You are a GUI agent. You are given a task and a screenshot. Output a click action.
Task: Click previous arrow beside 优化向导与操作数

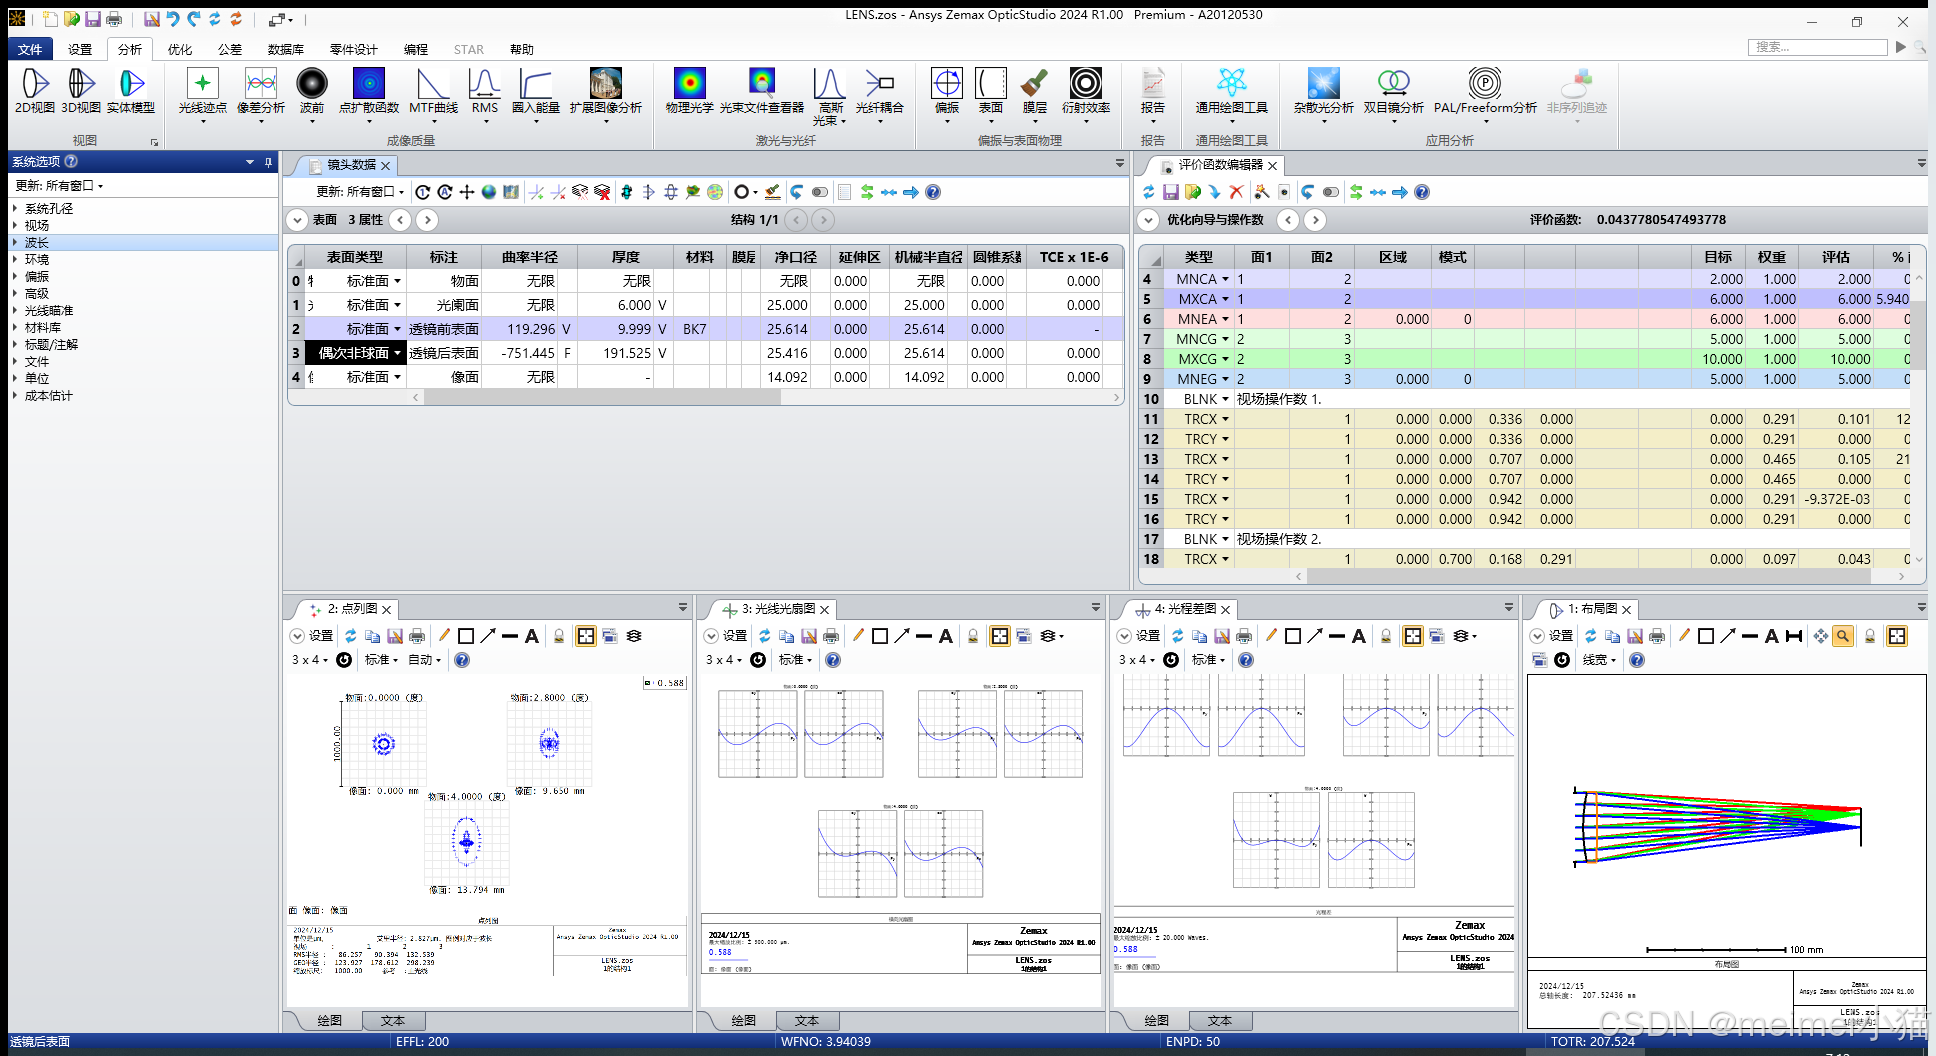click(x=1289, y=220)
